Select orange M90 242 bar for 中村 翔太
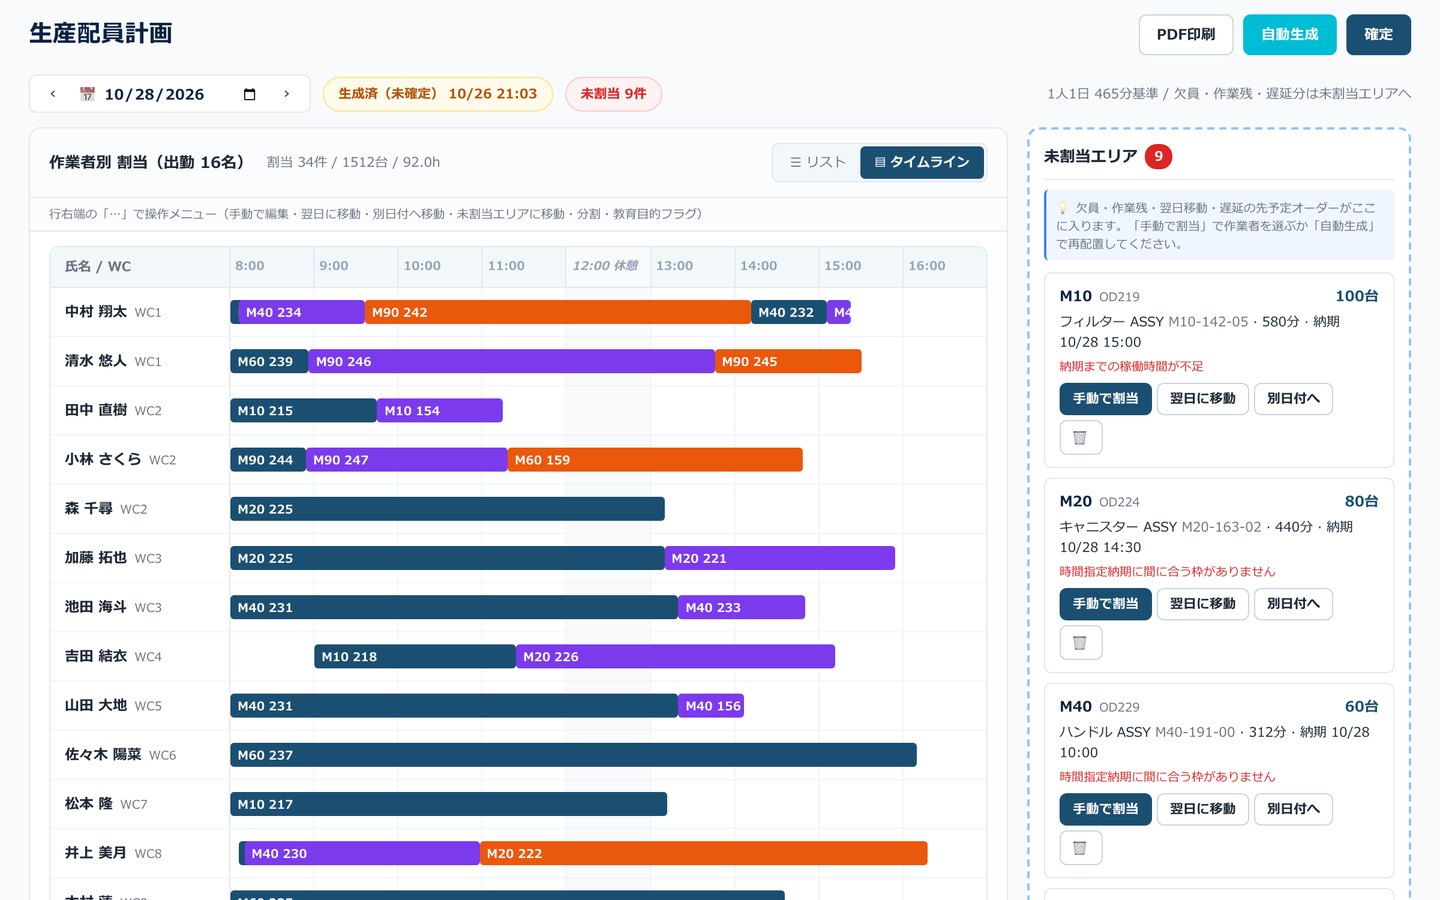The image size is (1440, 900). [558, 312]
